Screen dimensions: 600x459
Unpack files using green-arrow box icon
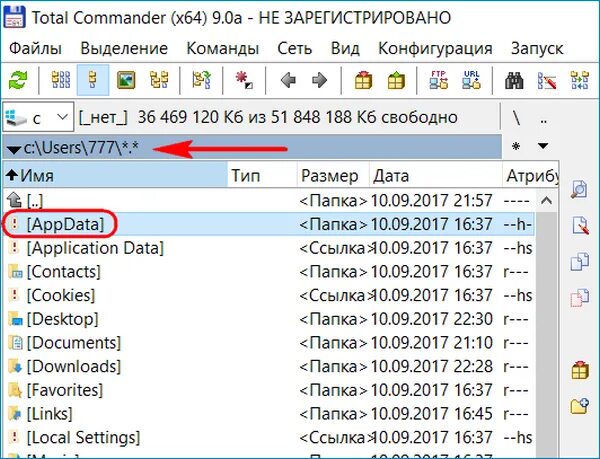tap(396, 80)
